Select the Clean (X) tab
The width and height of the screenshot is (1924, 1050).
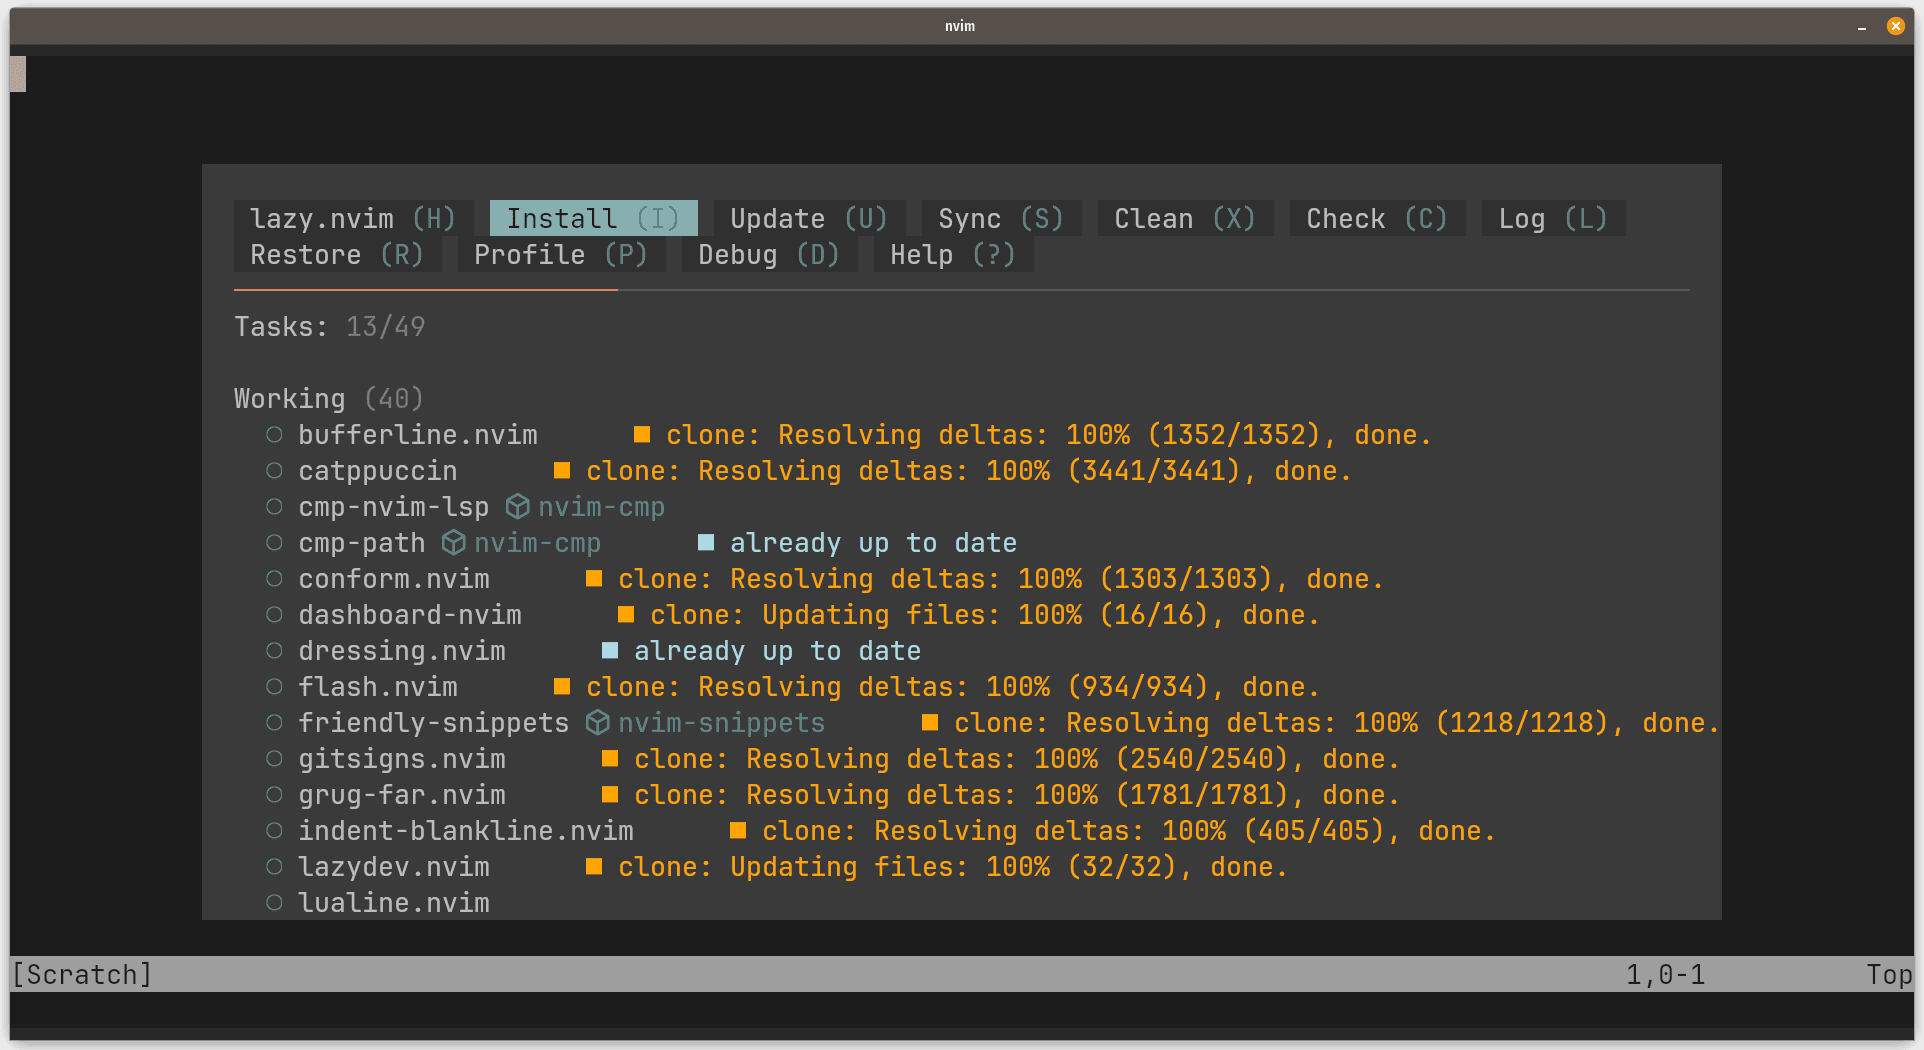pyautogui.click(x=1185, y=219)
